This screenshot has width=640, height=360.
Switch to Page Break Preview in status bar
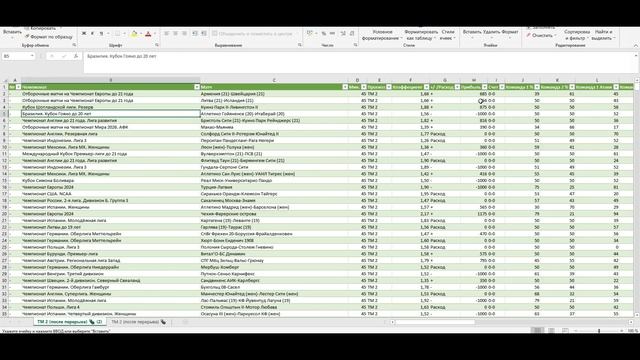click(565, 330)
